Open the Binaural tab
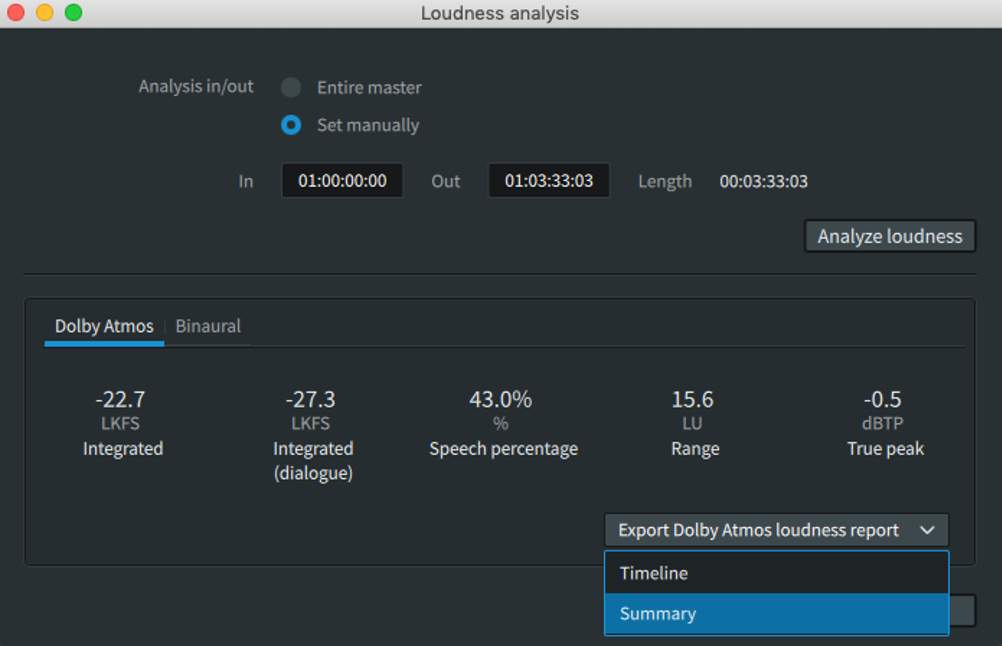Screen dimensions: 1002x646 coord(208,326)
